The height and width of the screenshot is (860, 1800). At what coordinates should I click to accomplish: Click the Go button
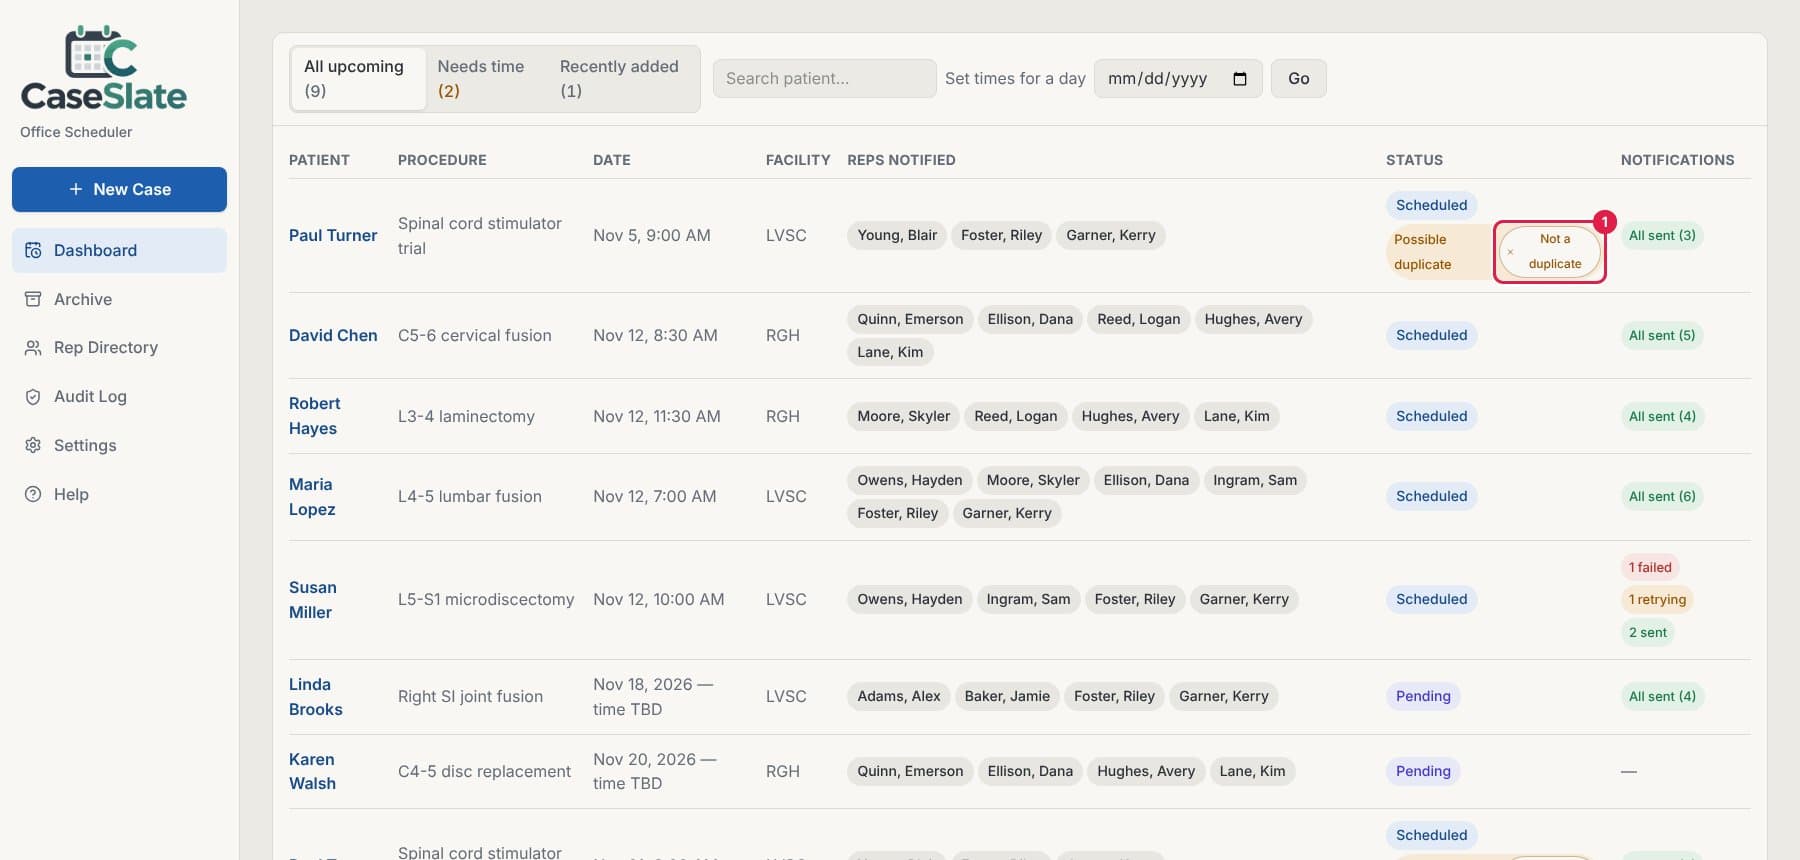tap(1298, 78)
